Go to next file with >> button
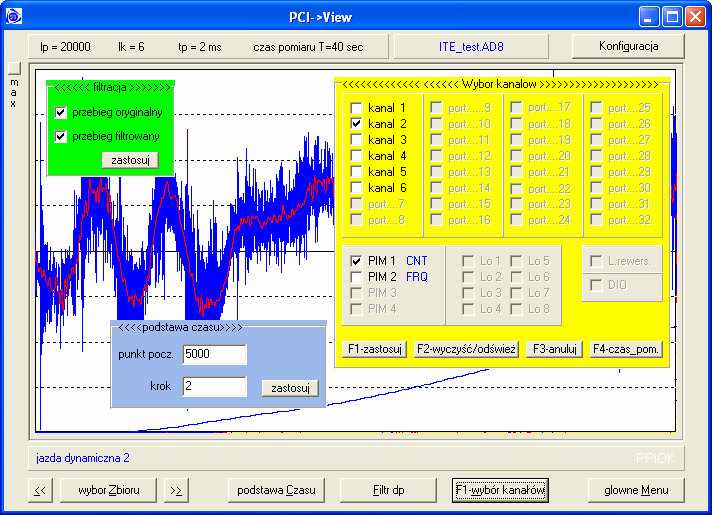Viewport: 712px width, 515px height. coord(176,490)
